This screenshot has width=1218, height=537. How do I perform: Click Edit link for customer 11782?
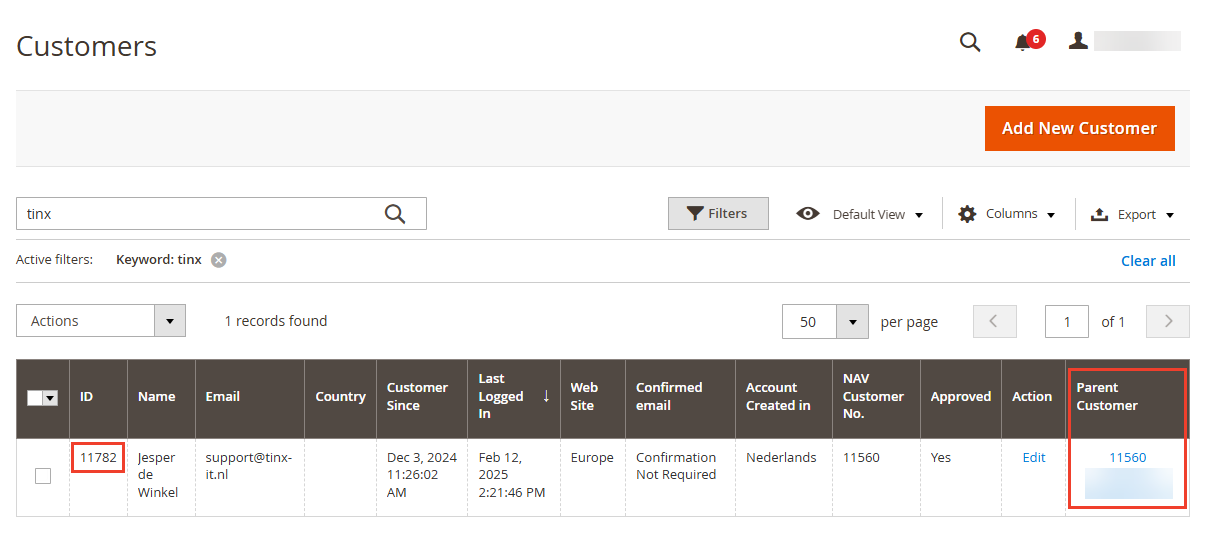(1033, 457)
